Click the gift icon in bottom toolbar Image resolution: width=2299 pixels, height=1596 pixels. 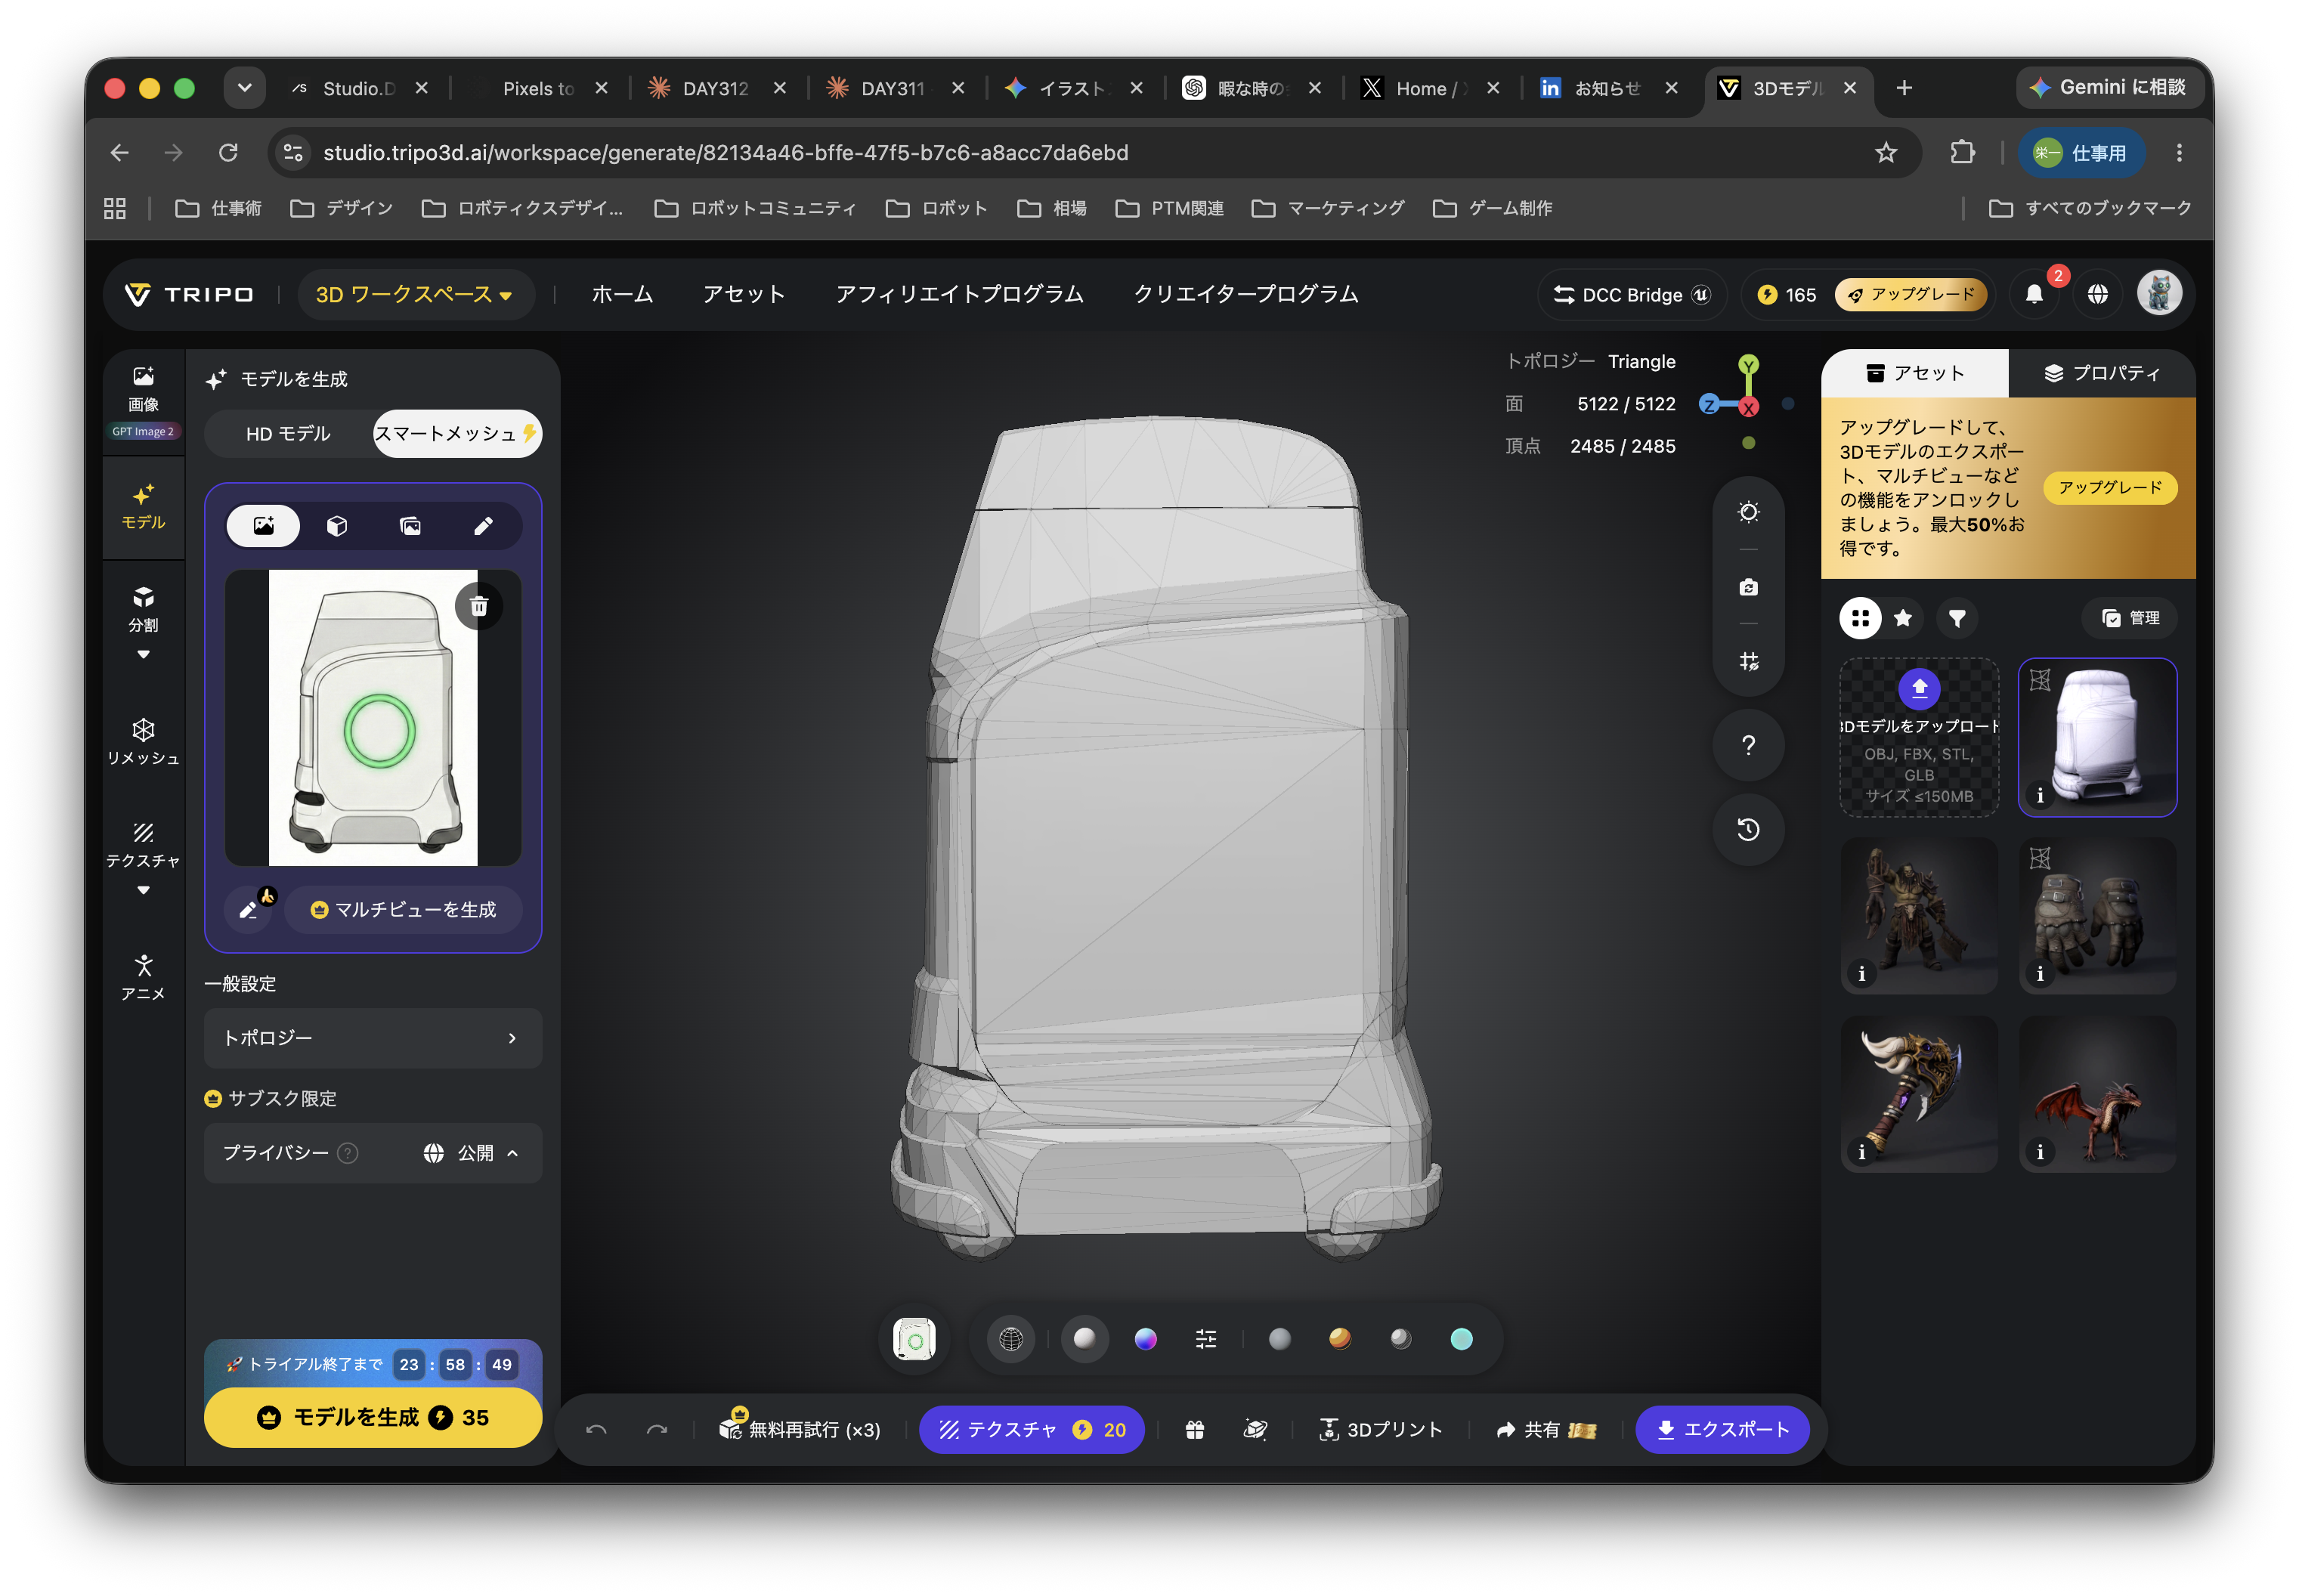1195,1430
